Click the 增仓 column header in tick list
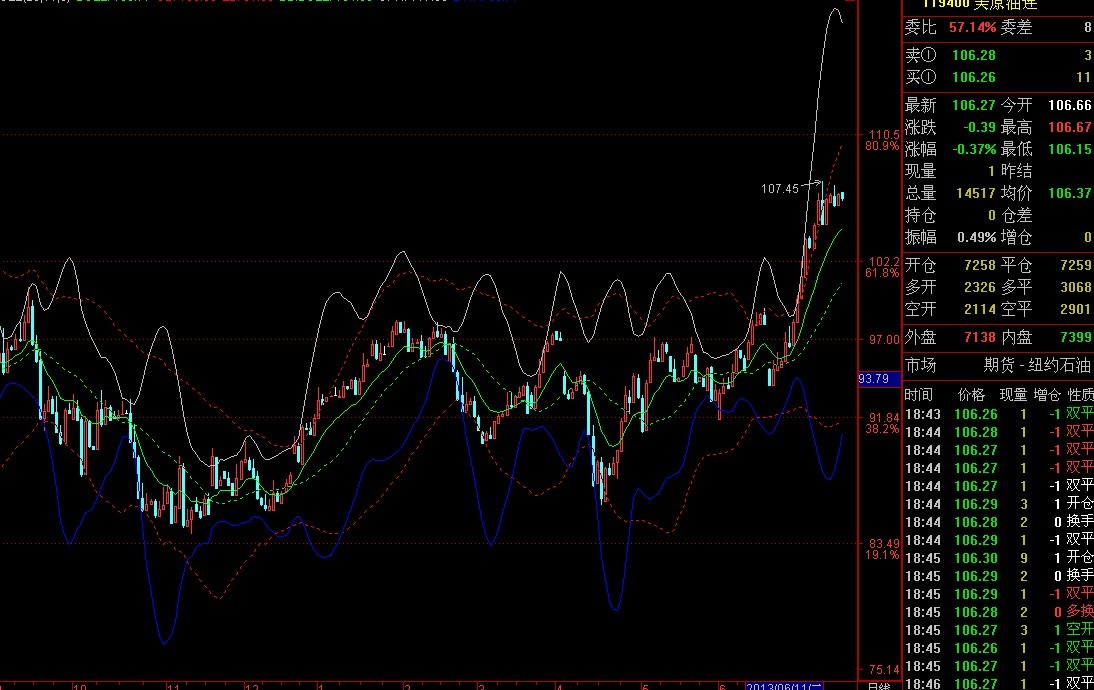 tap(1047, 395)
